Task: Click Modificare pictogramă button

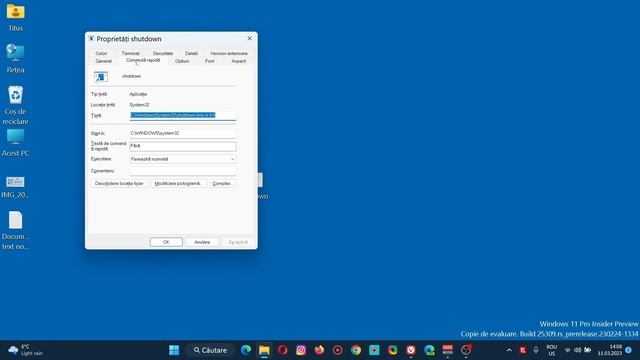Action: point(178,184)
